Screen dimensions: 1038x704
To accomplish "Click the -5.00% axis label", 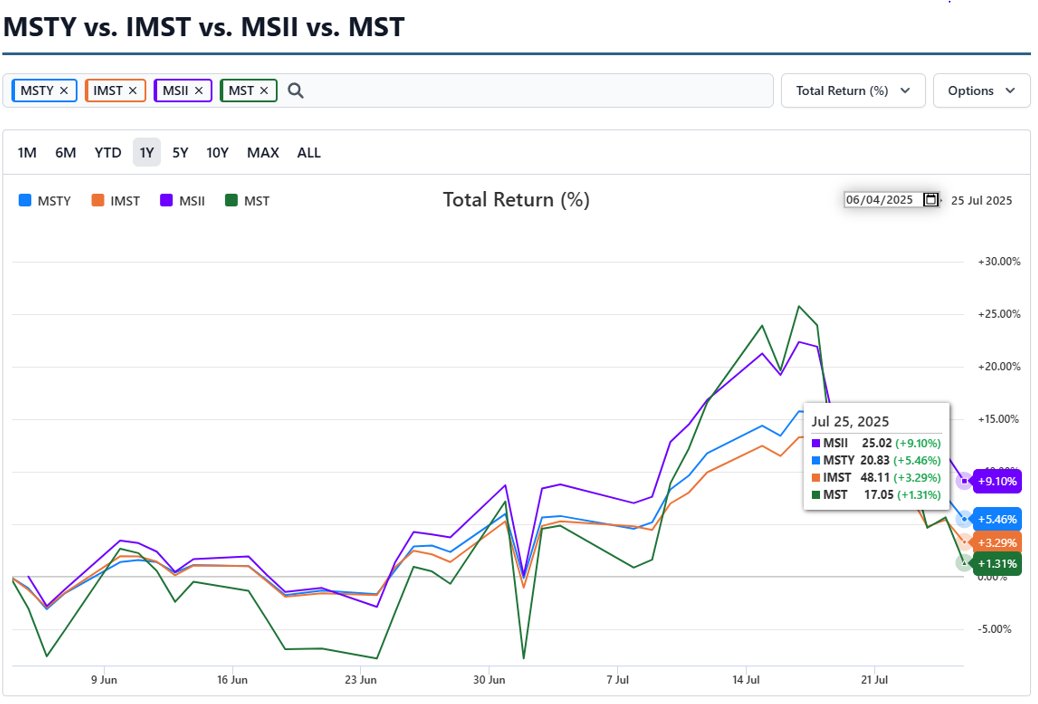I will [994, 629].
